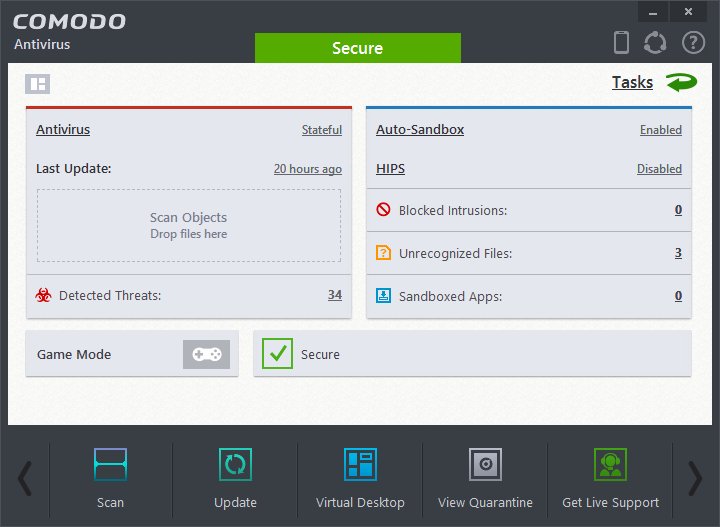Image resolution: width=720 pixels, height=527 pixels.
Task: Show more toolbar items with right chevron
Action: pos(695,479)
